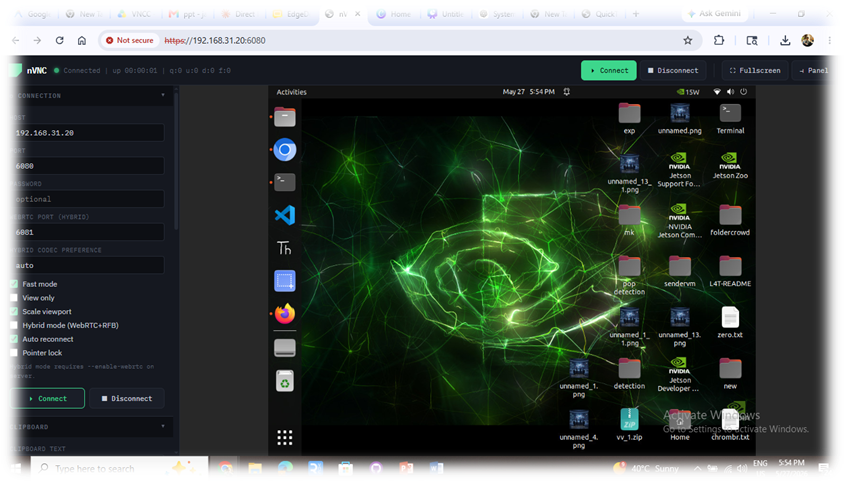The image size is (845, 482).
Task: Click the Host field showing 192.168.31.20
Action: click(88, 133)
